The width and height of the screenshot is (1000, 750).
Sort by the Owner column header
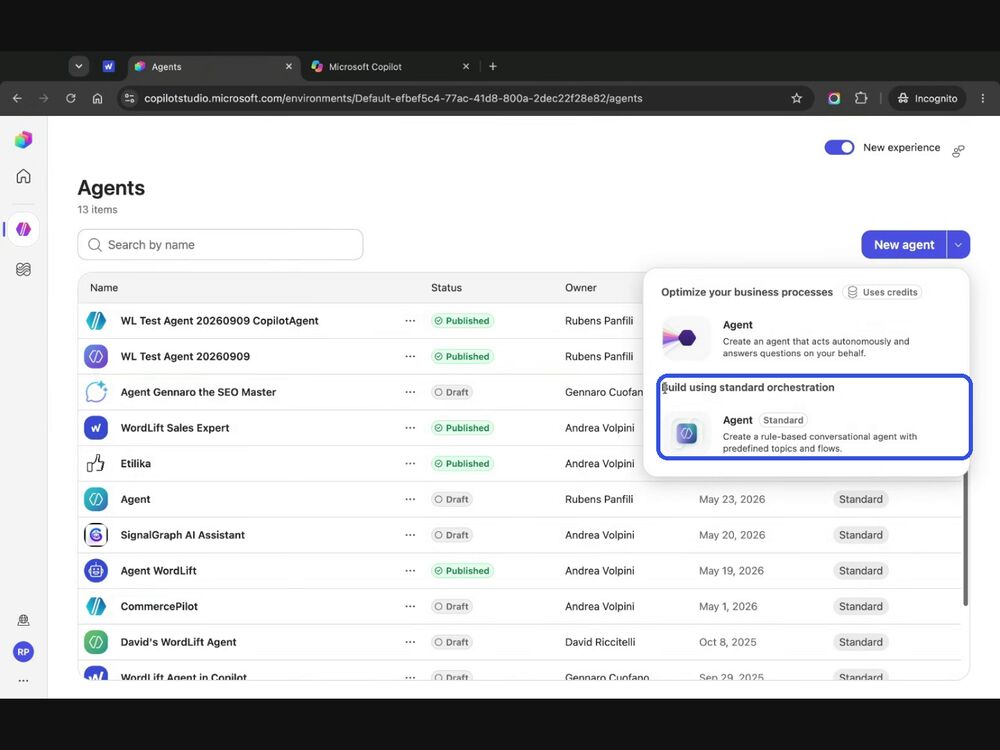point(580,288)
